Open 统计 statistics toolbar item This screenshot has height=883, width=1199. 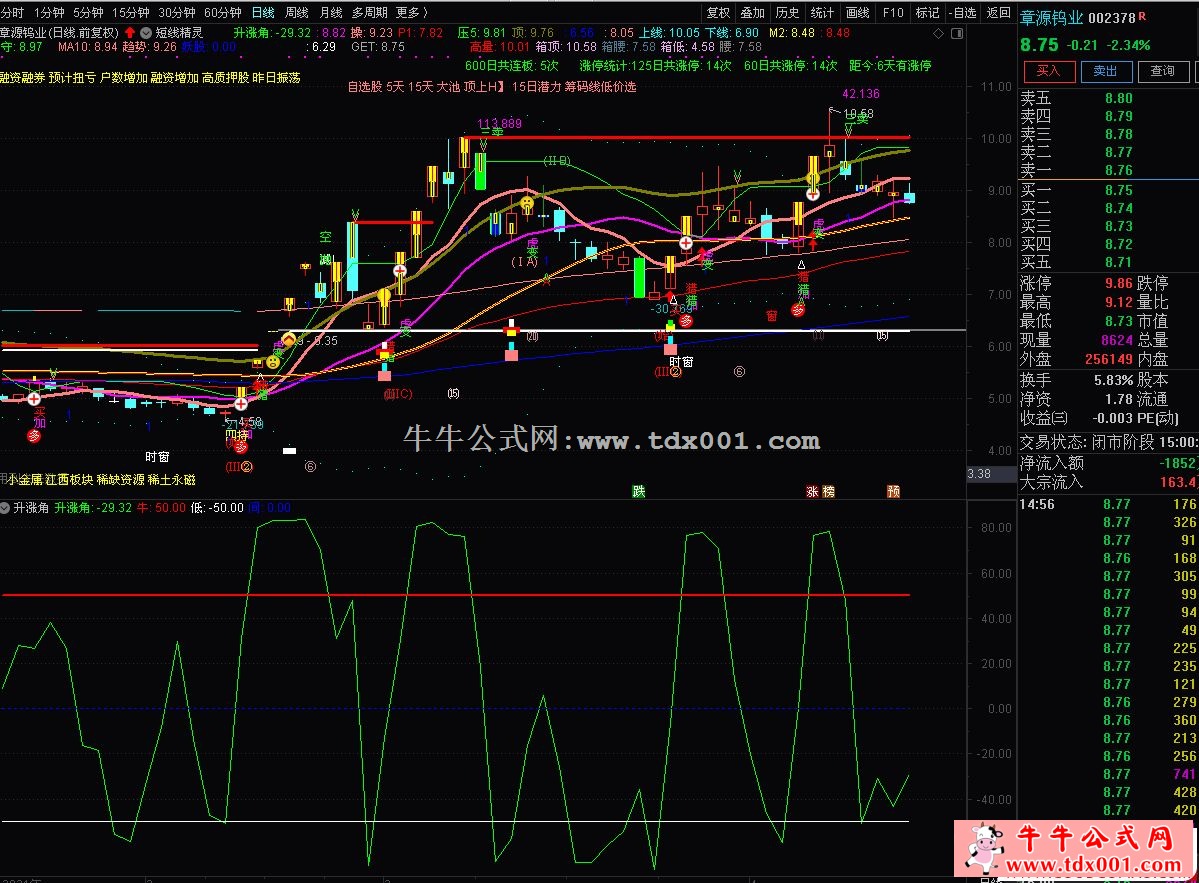coord(822,12)
